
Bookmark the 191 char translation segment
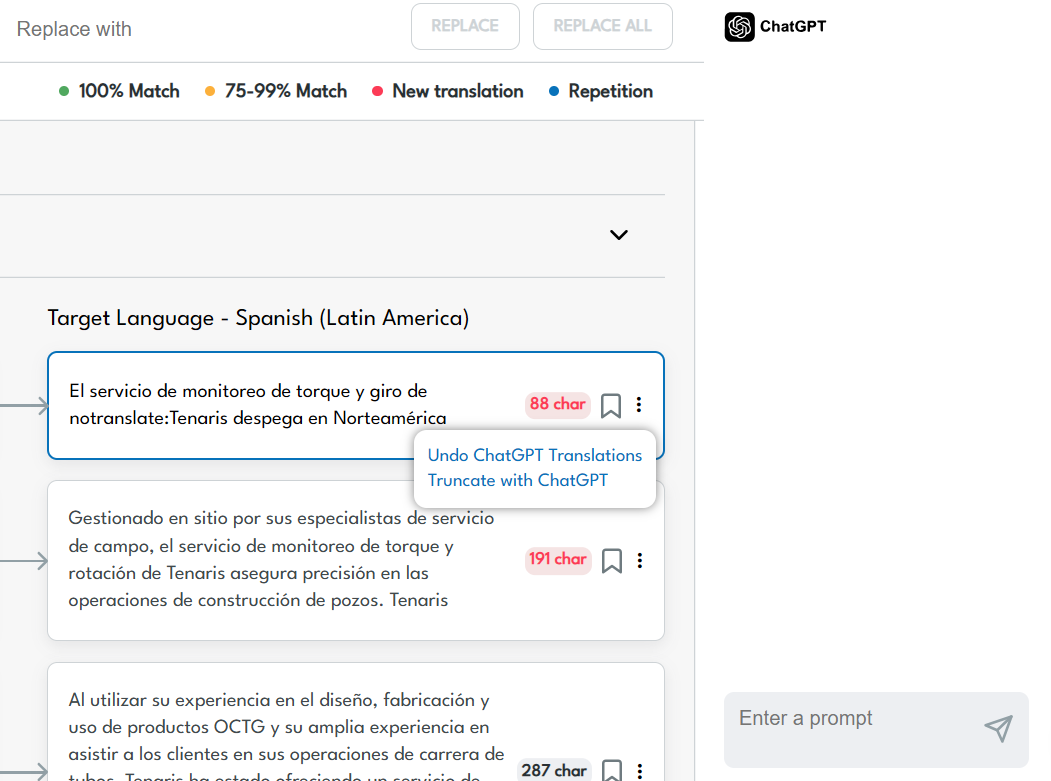[x=612, y=561]
